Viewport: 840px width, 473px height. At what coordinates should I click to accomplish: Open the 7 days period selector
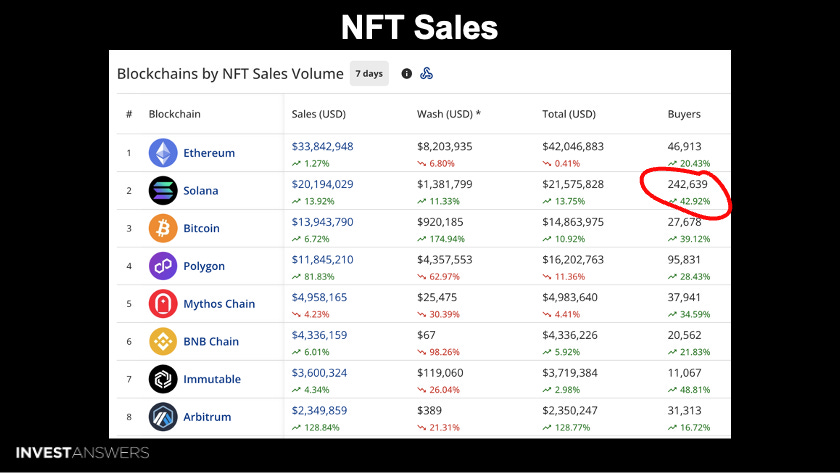(369, 73)
